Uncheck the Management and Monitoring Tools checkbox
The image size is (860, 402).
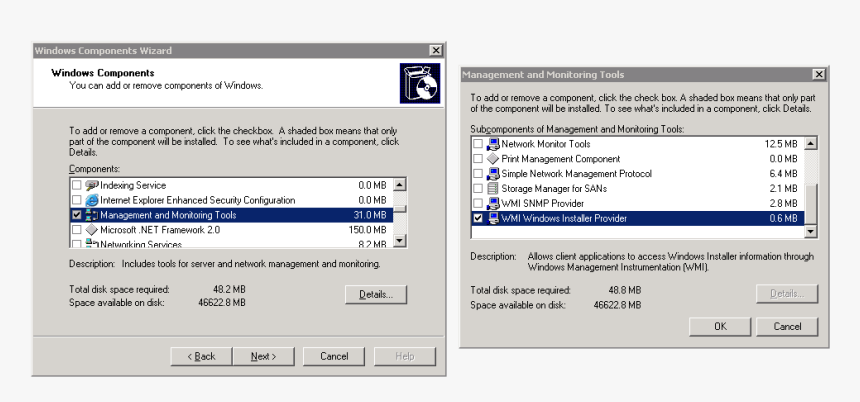(77, 215)
